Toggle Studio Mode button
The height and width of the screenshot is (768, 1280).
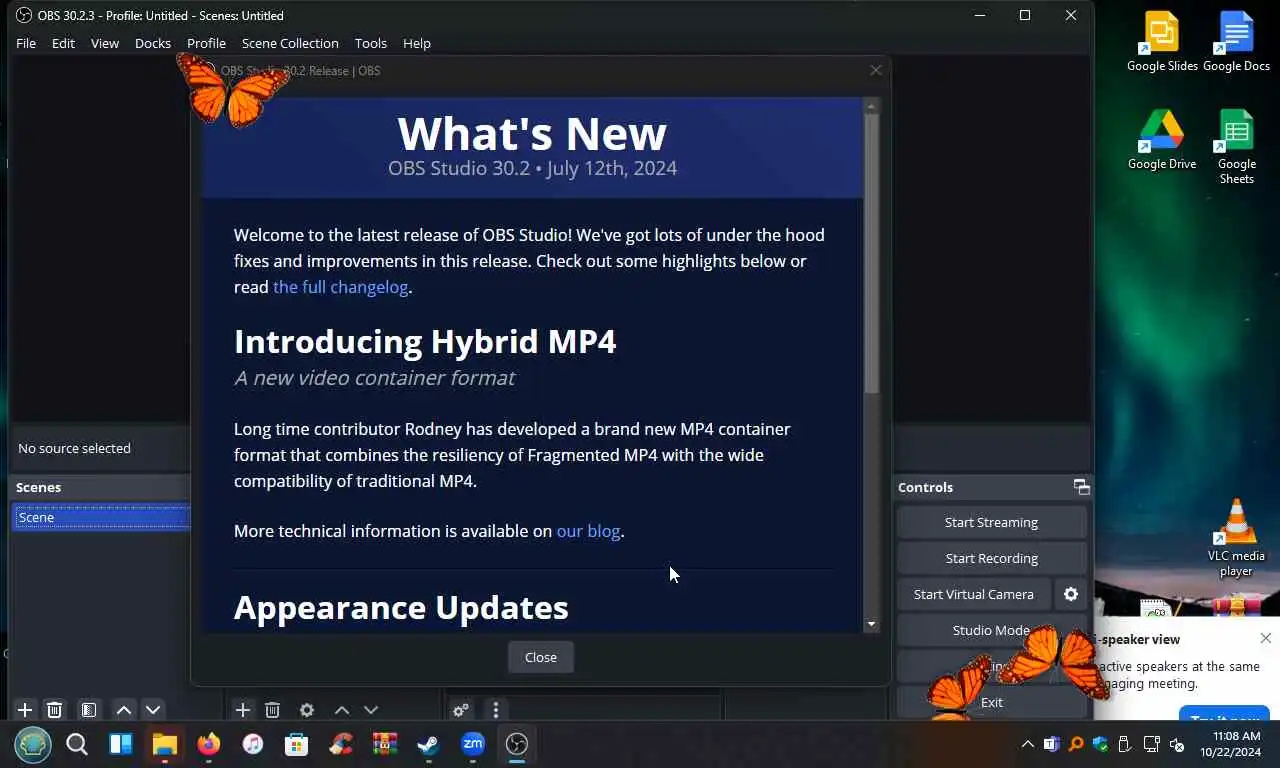(x=991, y=630)
